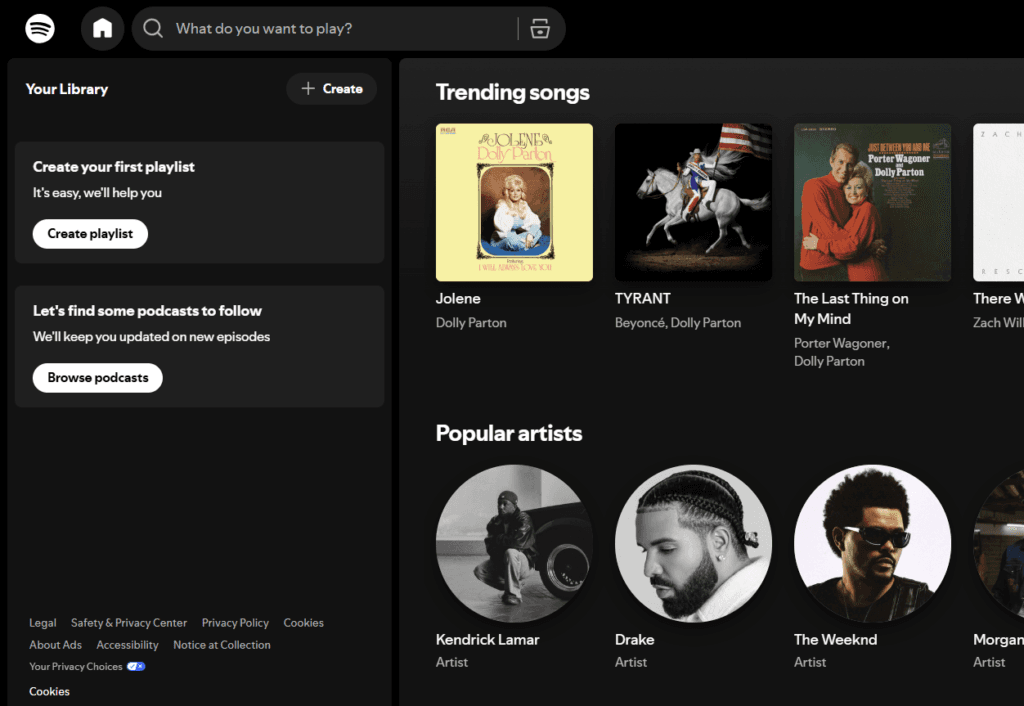Click the Create button in Your Library

tap(332, 89)
